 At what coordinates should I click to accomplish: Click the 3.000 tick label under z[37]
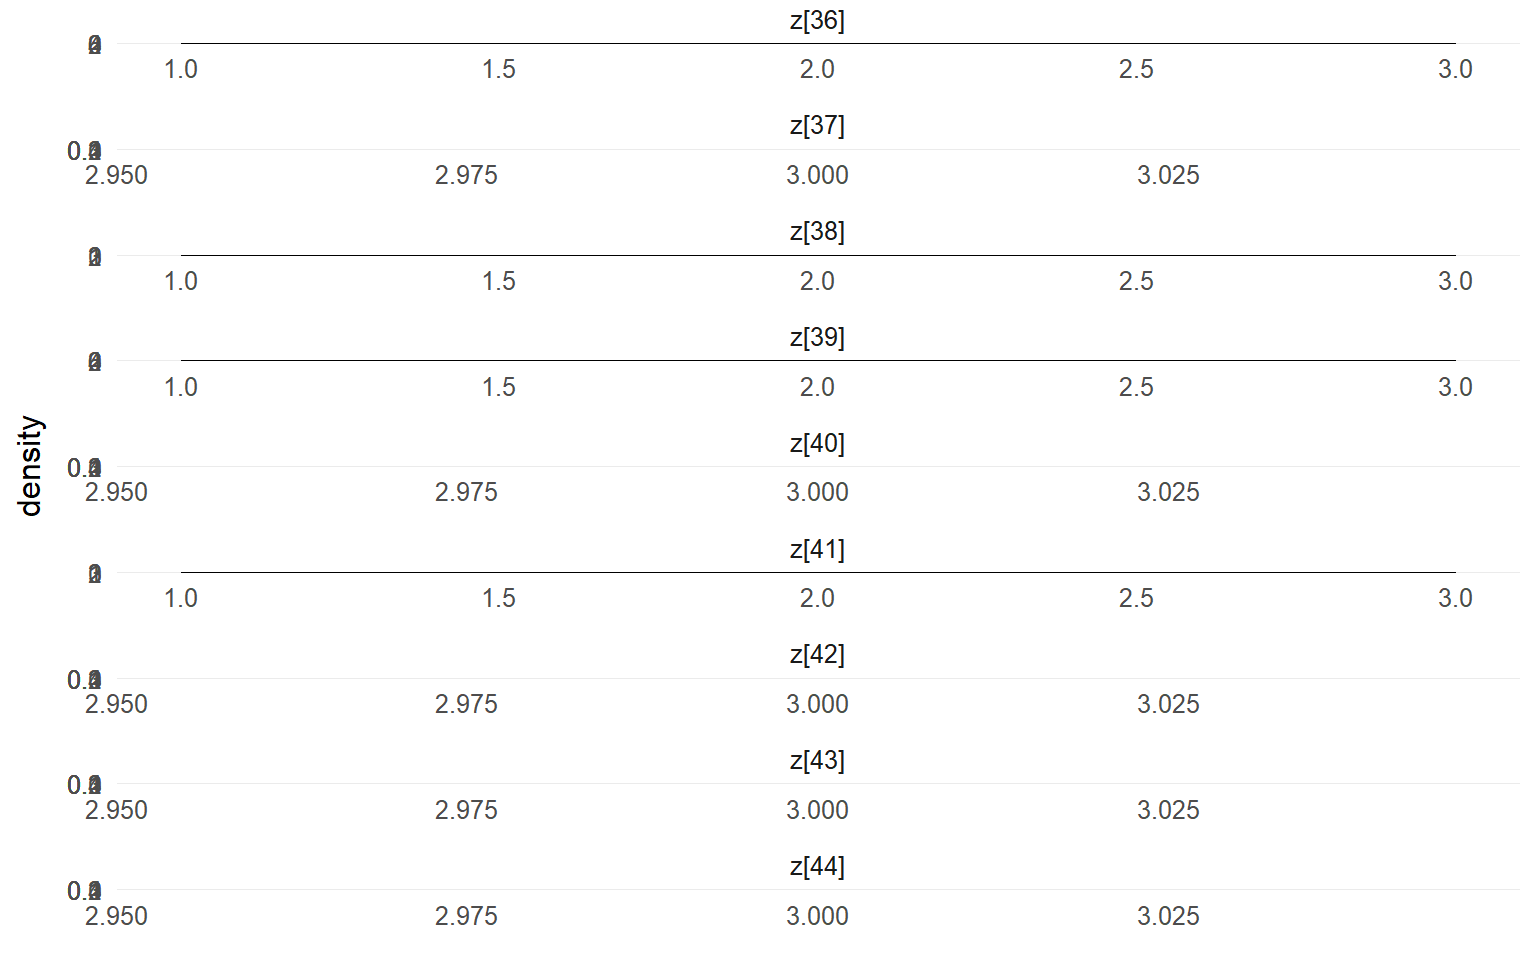(x=817, y=175)
